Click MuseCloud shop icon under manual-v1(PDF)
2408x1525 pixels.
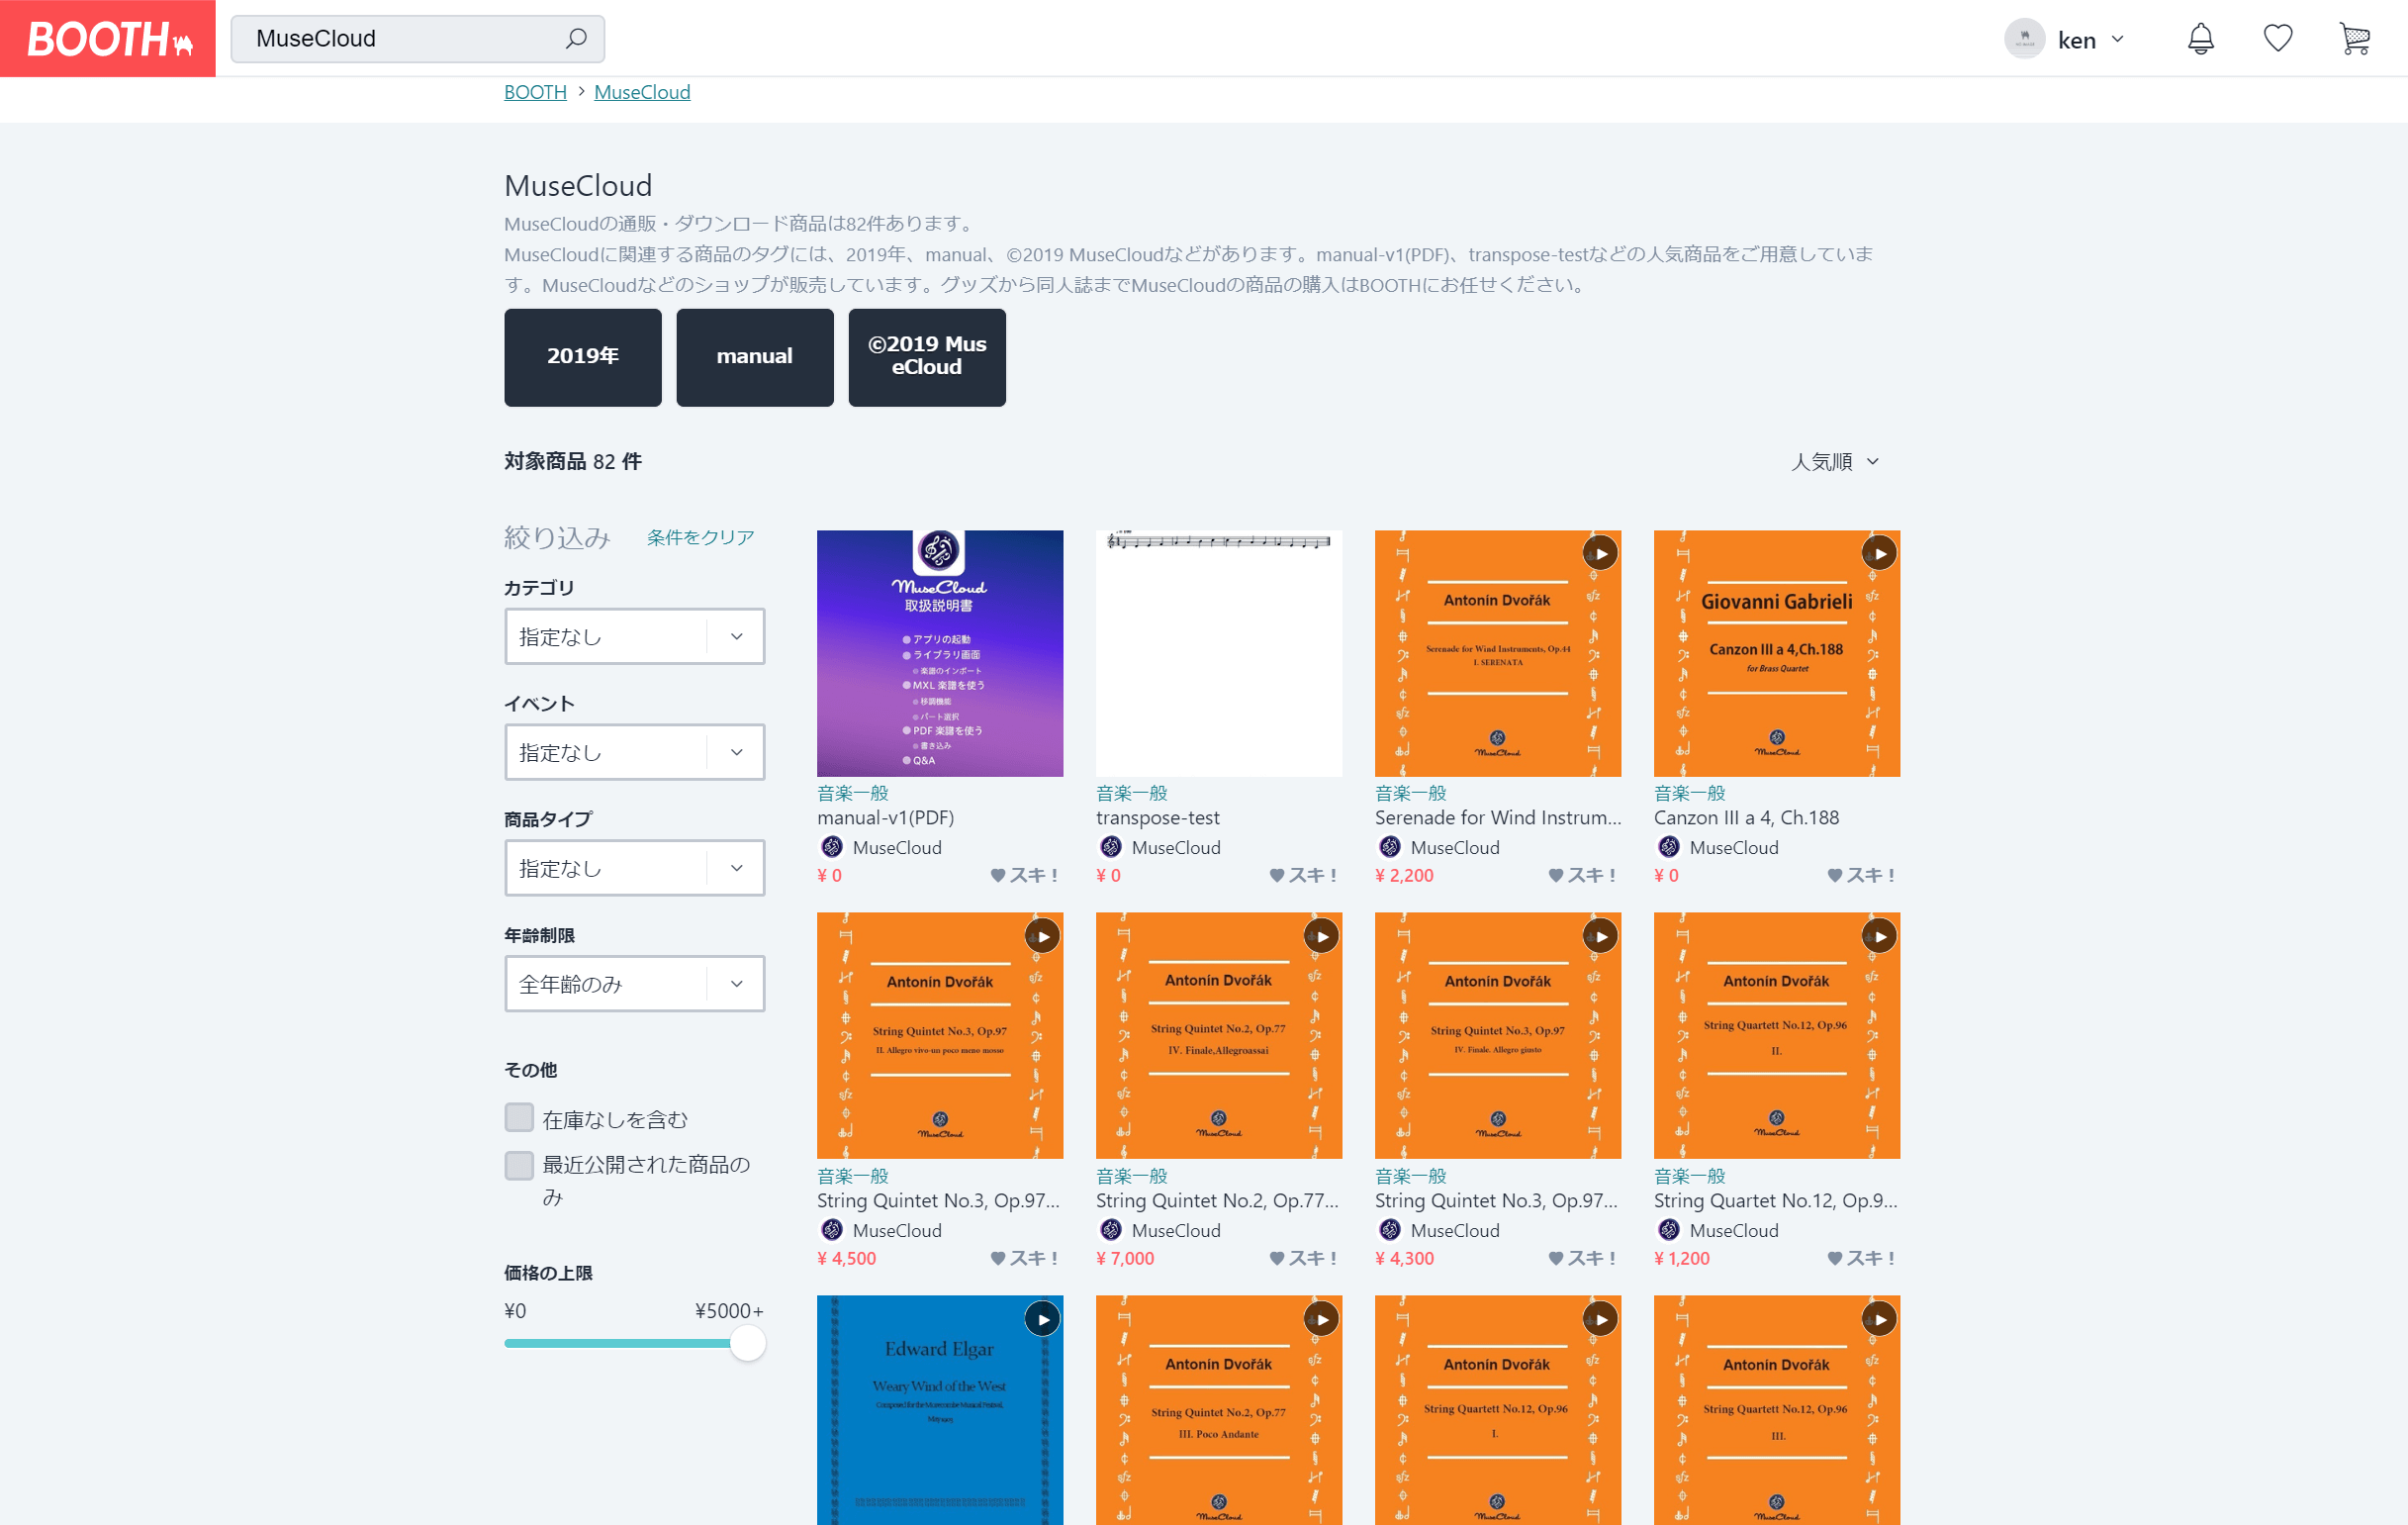pos(832,847)
